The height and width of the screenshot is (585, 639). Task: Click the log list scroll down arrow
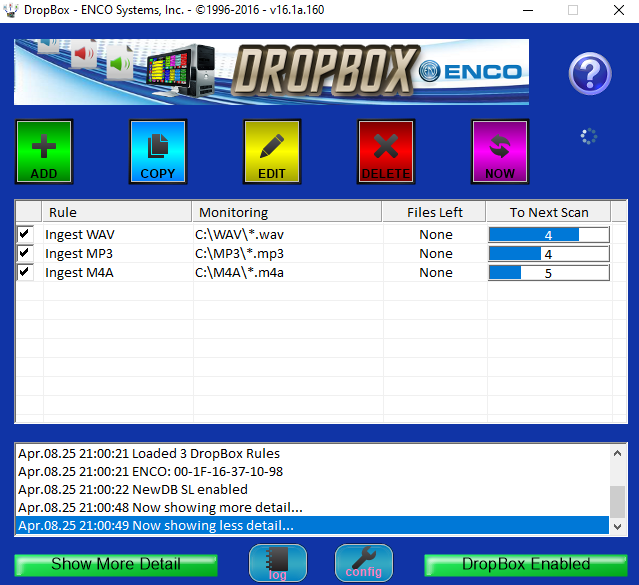pos(617,527)
